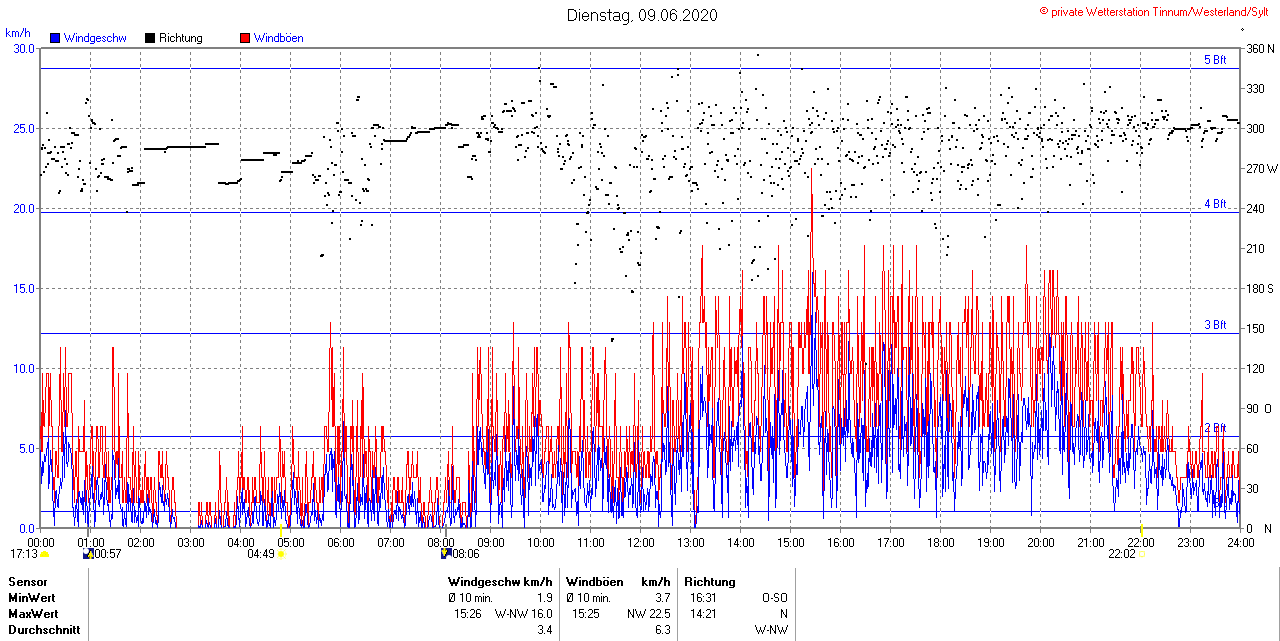Viewport: 1280px width, 641px height.
Task: Click the 12:00 time axis label
Action: 641,542
